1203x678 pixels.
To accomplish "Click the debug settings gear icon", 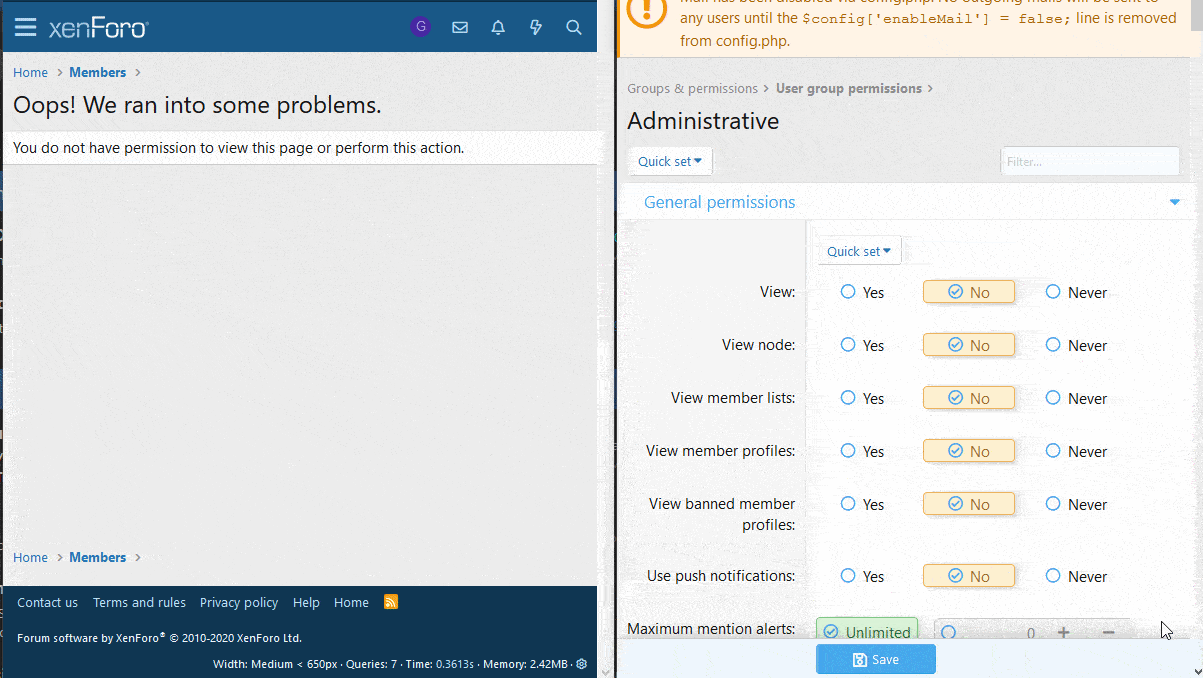I will [581, 664].
